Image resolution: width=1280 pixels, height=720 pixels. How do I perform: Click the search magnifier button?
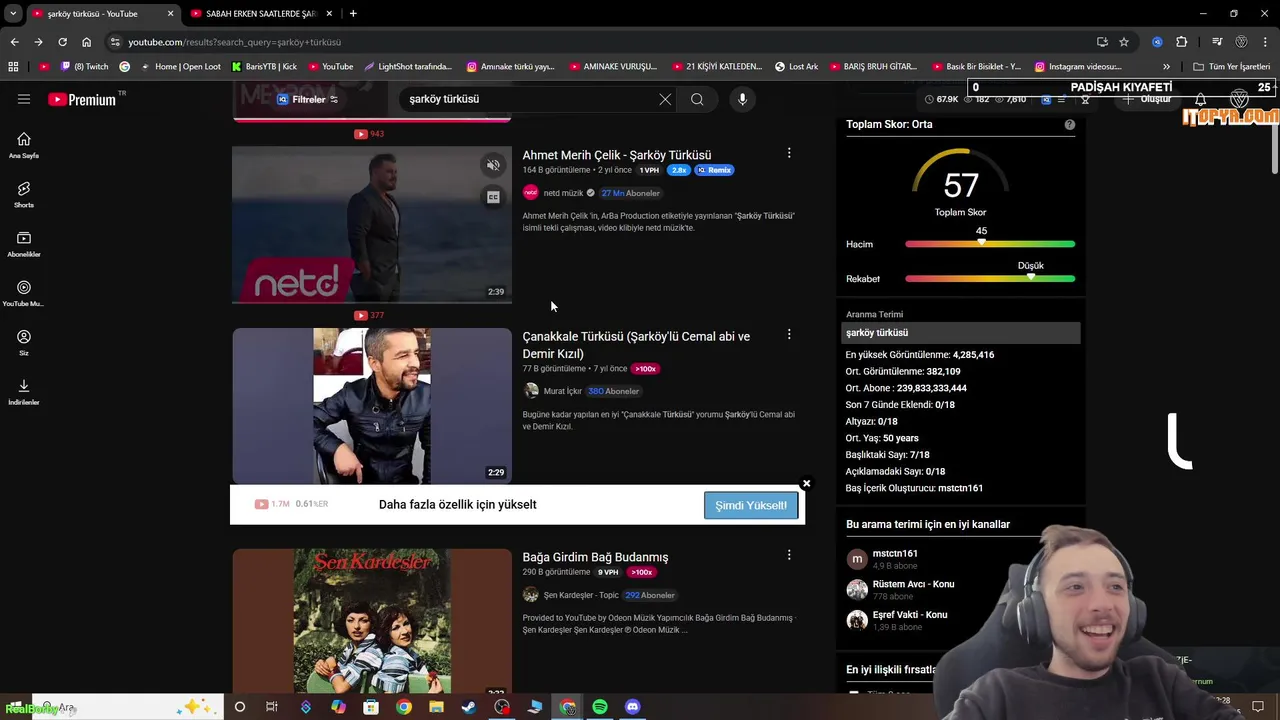(x=697, y=99)
